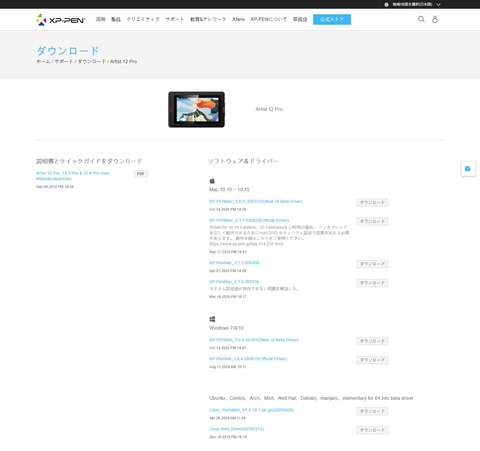The image size is (480, 451).
Task: Click the globe icon in top bar
Action: pyautogui.click(x=386, y=5)
